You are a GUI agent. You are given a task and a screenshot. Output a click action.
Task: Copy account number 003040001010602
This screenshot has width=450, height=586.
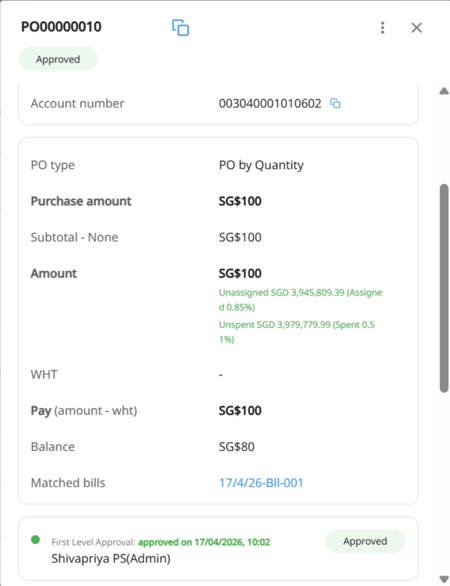tap(335, 104)
